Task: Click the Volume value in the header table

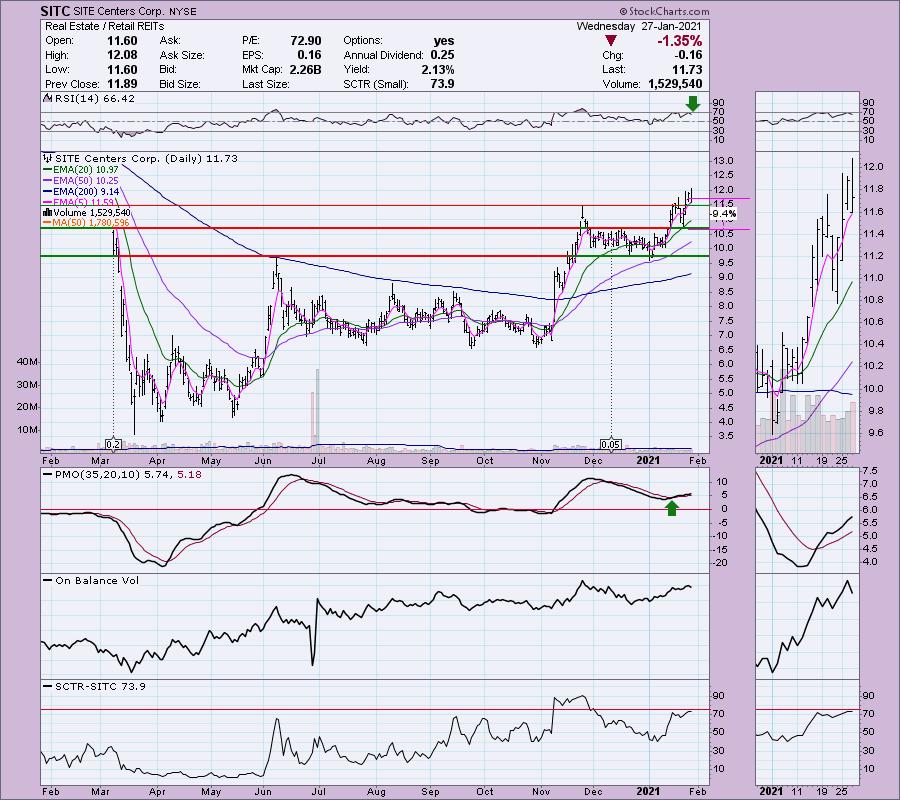Action: 675,84
